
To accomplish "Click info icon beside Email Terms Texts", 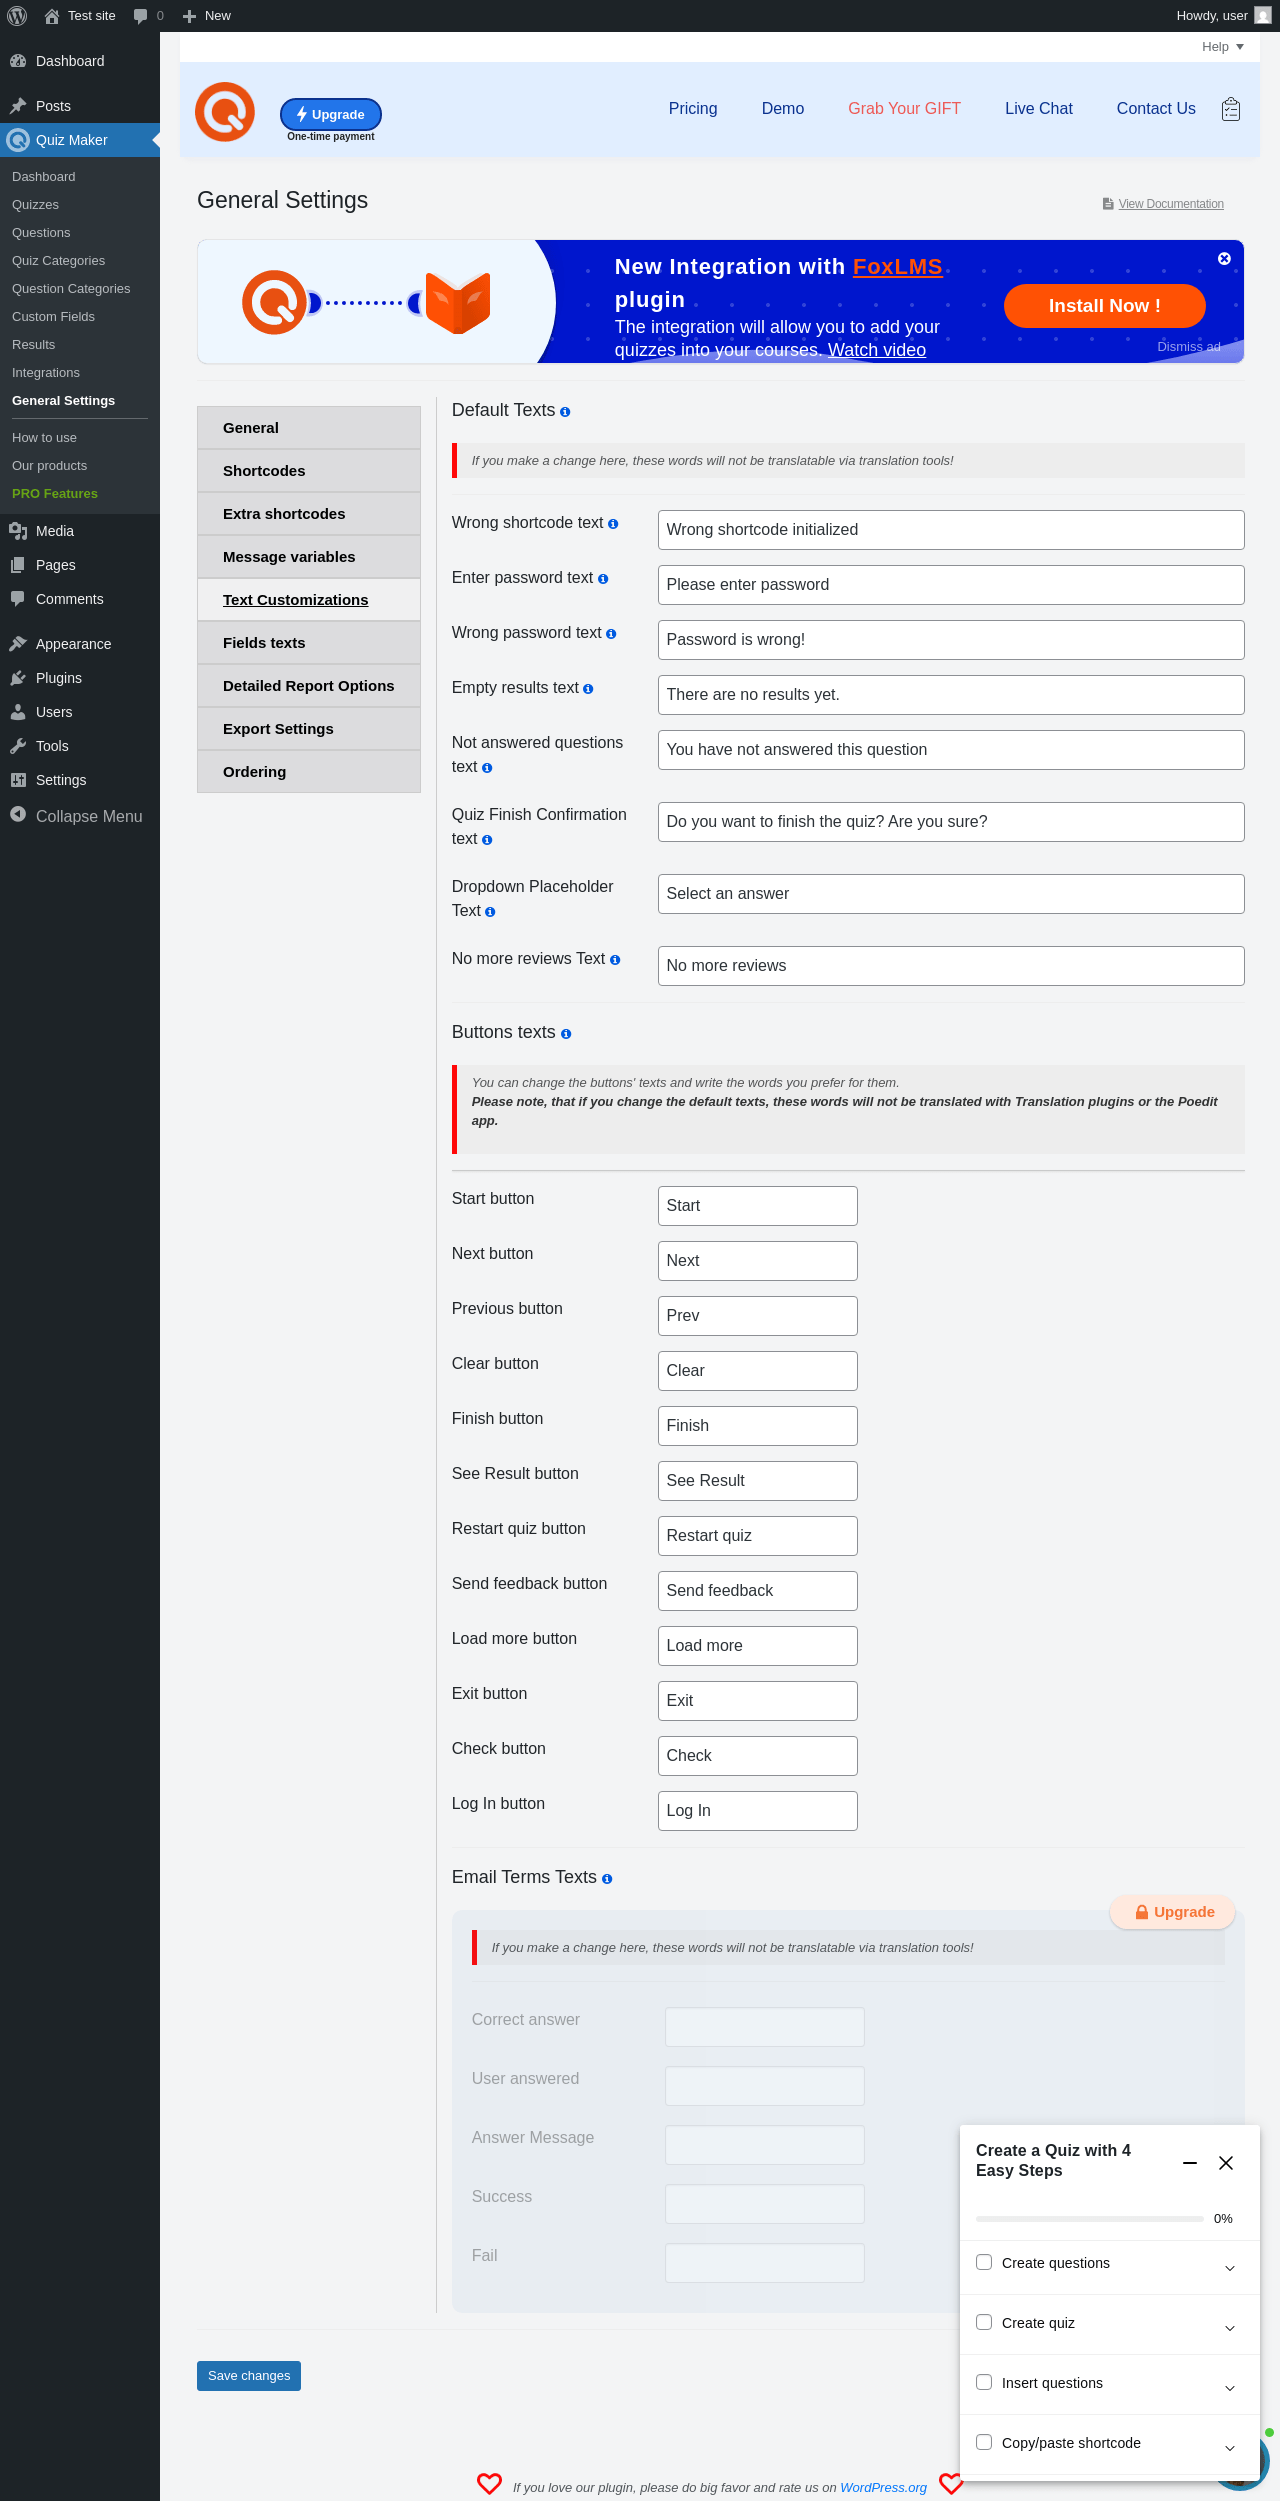I will [x=607, y=1879].
